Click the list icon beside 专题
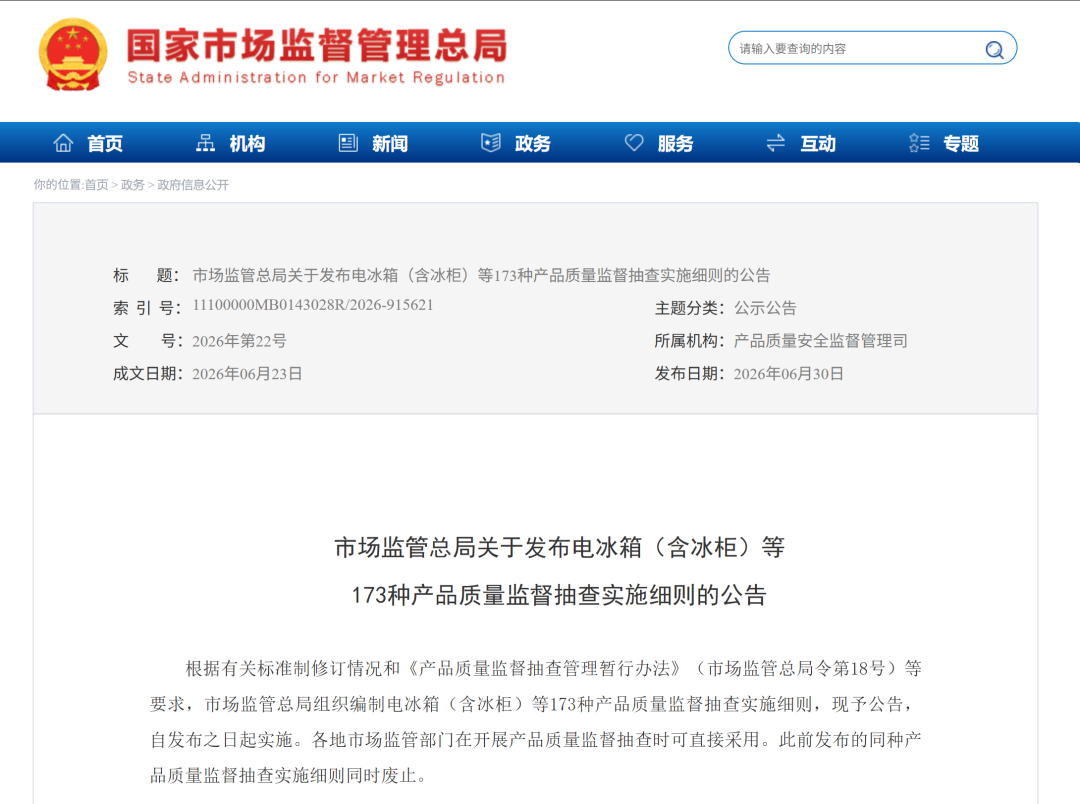This screenshot has width=1080, height=804. (919, 143)
